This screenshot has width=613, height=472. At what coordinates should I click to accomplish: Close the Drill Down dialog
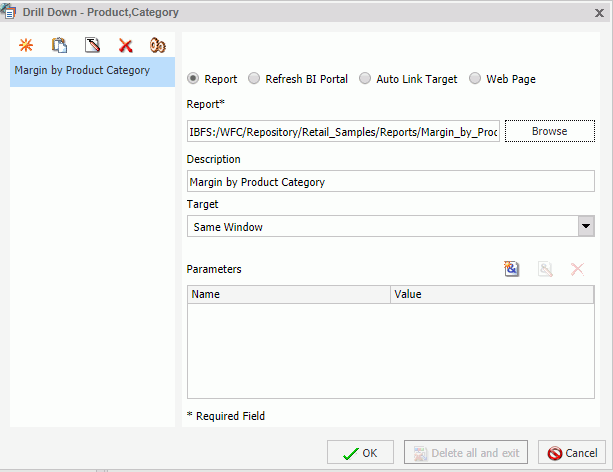599,13
